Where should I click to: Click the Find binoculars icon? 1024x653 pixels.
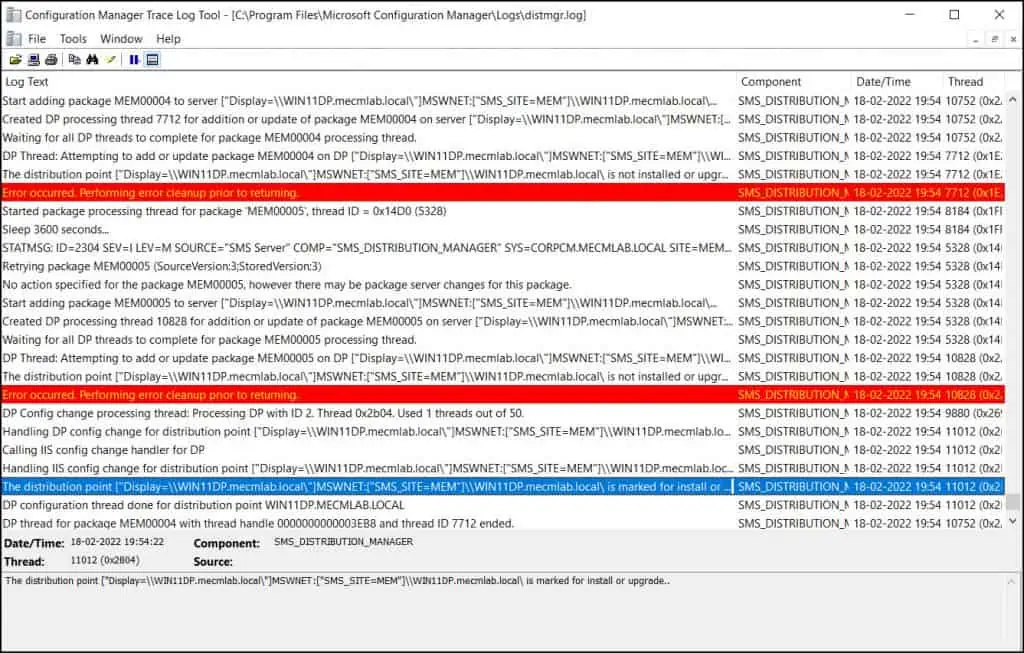point(92,60)
